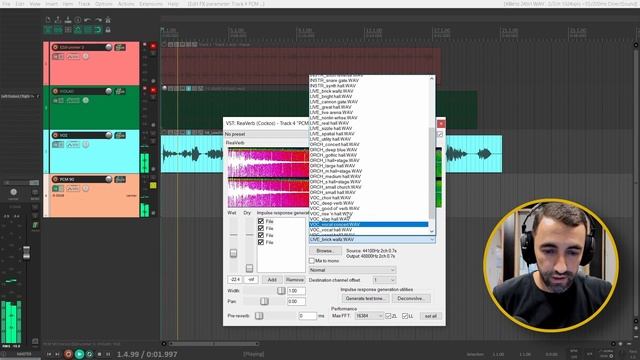Image resolution: width=640 pixels, height=360 pixels.
Task: Click the Open project toolbar icon
Action: point(58,20)
